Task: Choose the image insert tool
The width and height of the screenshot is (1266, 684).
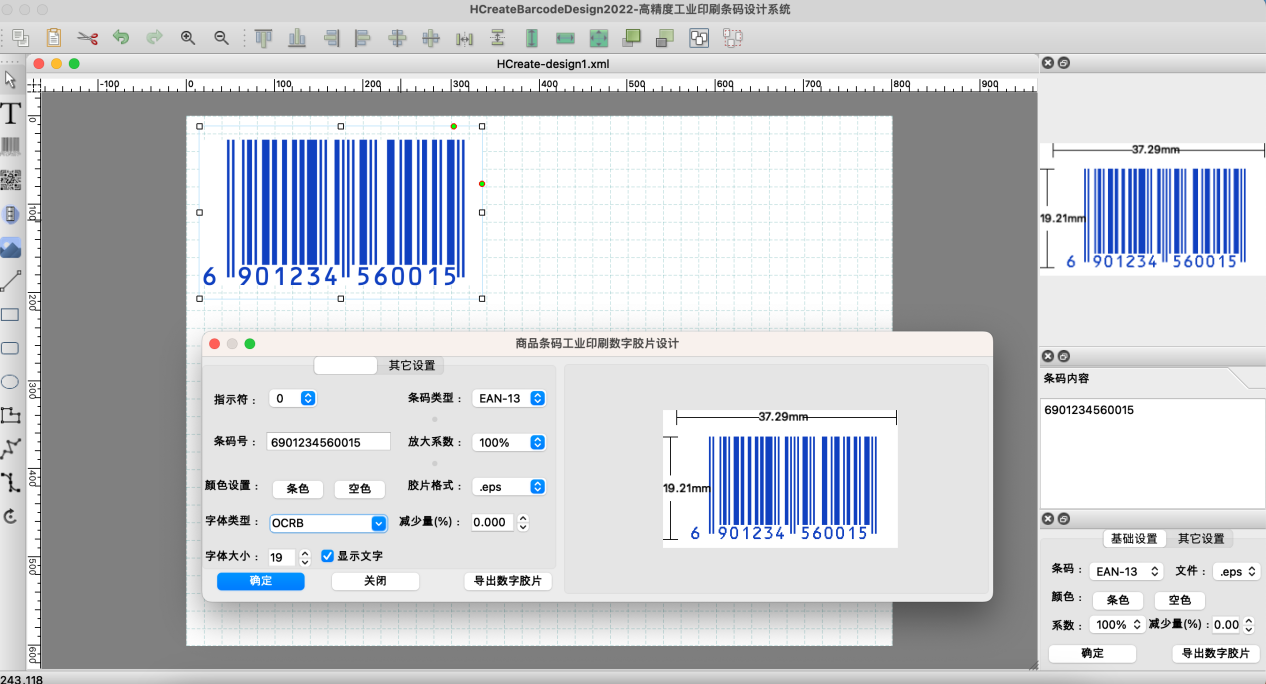Action: coord(11,248)
